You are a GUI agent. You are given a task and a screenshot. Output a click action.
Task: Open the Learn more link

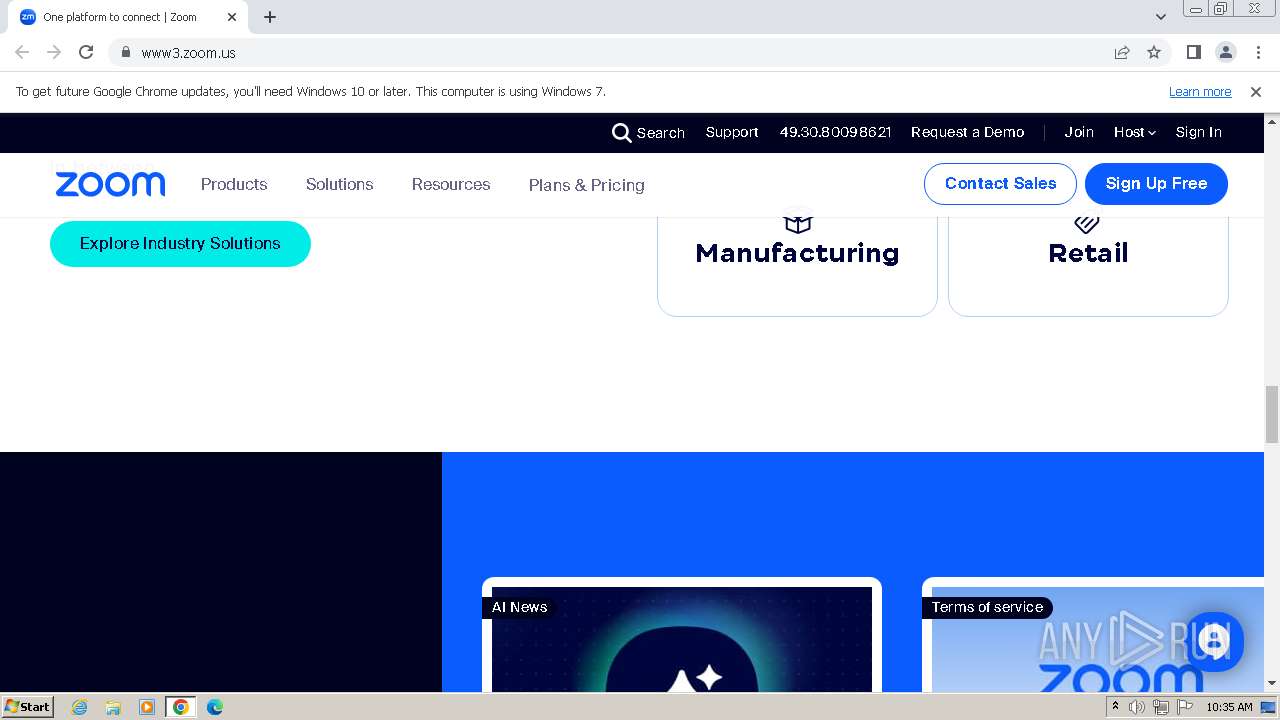coord(1200,92)
